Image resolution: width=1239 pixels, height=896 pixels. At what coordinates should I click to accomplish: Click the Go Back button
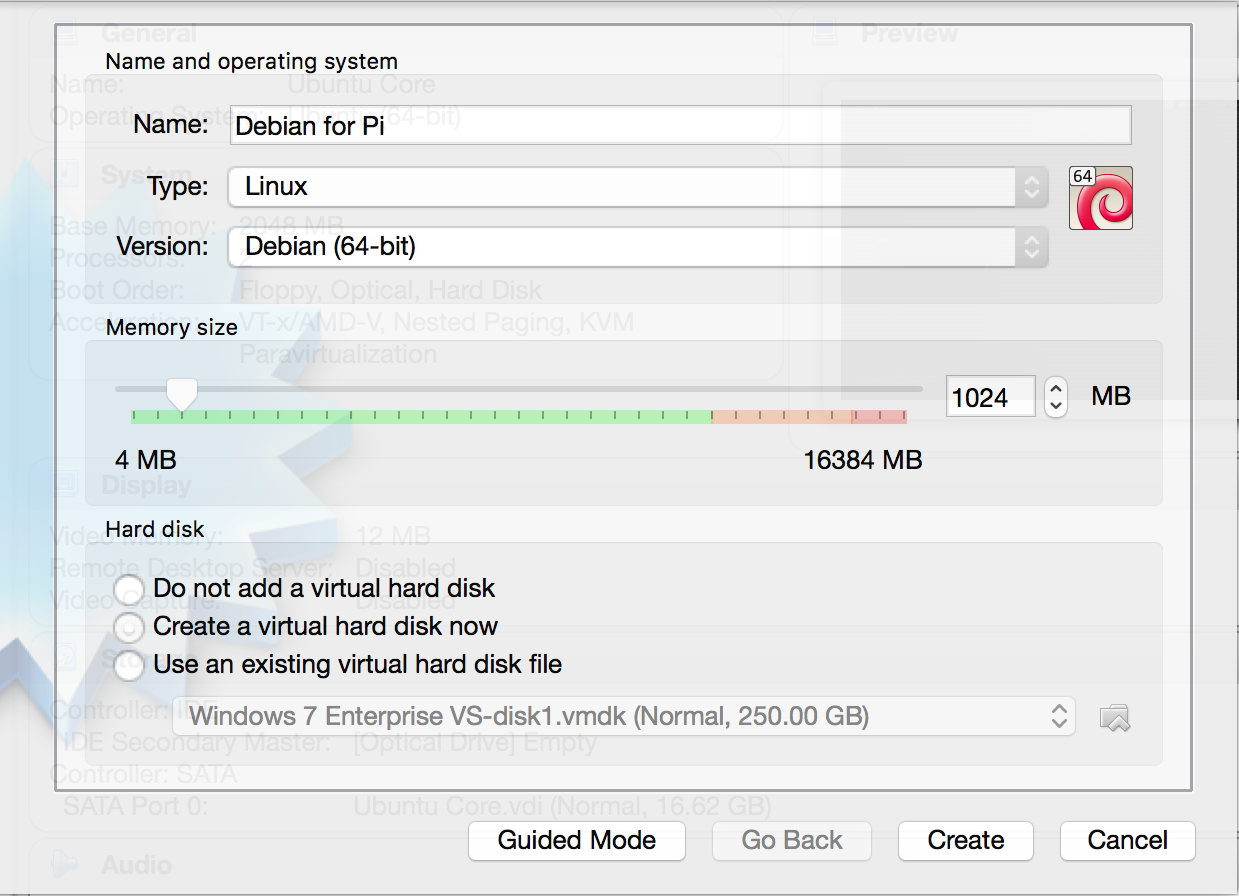(792, 841)
